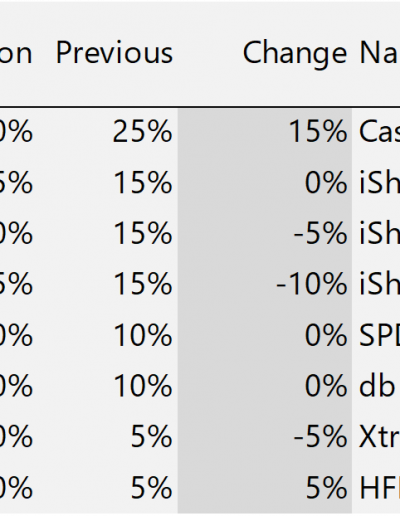Click the name cell starting with SPD
Viewport: 400px width, 516px height.
(x=379, y=335)
